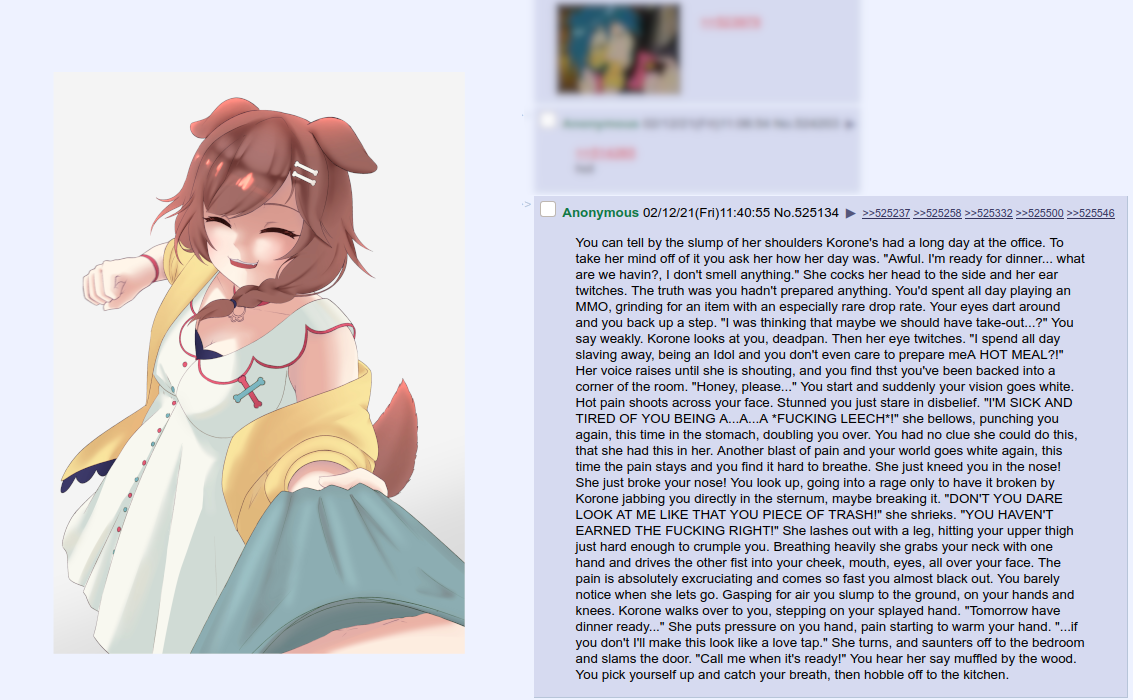Hide post 525134 using its side arrows
This screenshot has width=1133, height=700.
526,204
